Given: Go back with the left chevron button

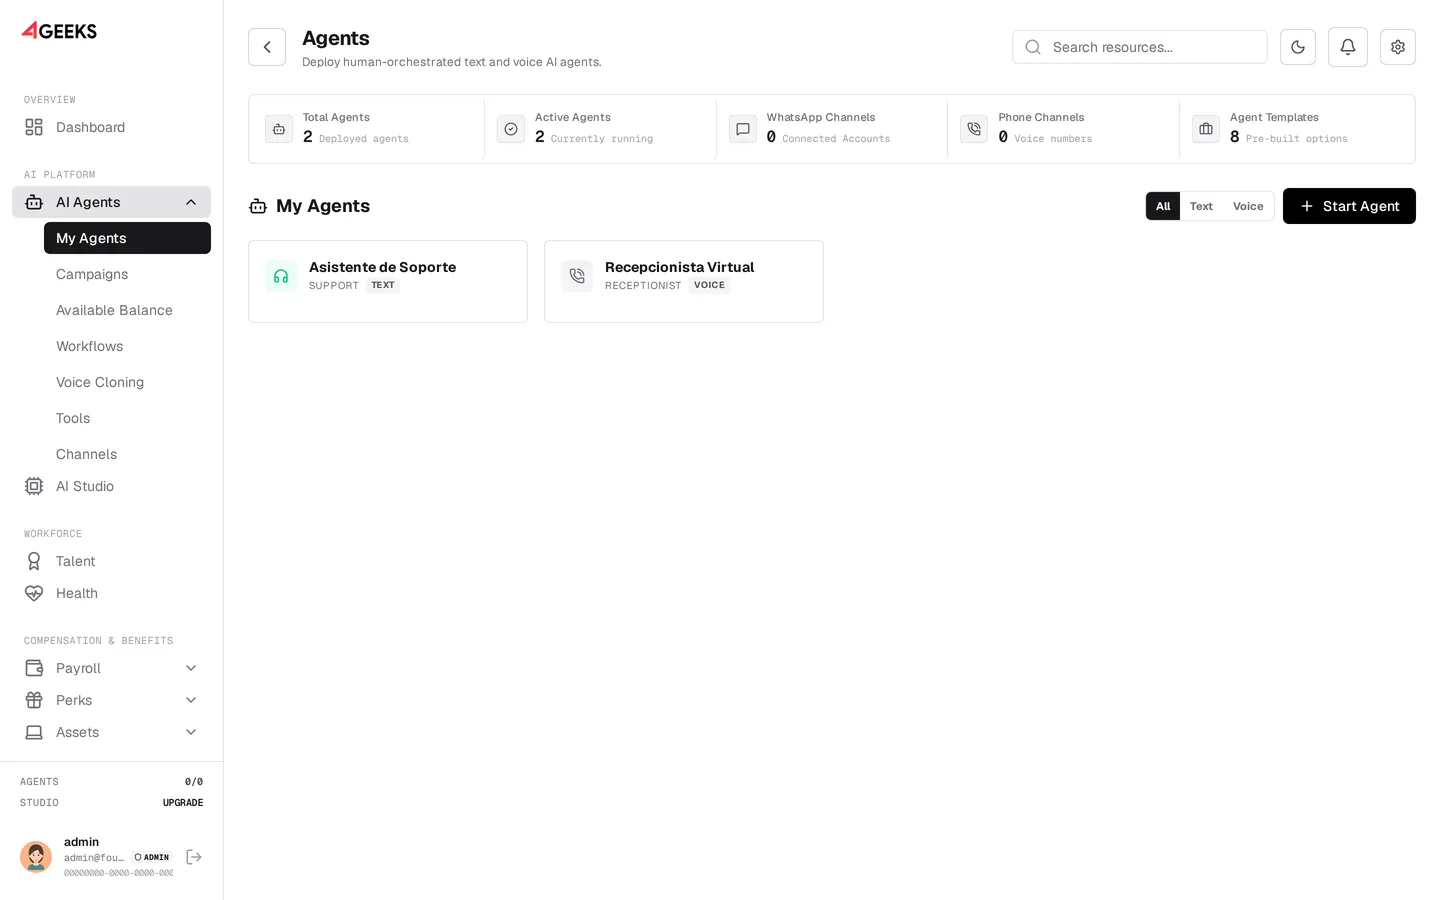Looking at the screenshot, I should click(x=267, y=47).
